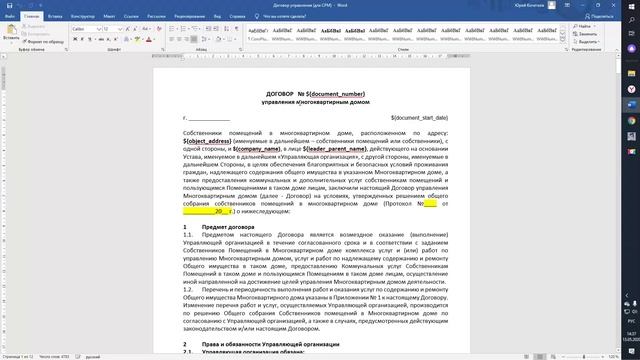
Task: Switch to the Рецензирование tab
Action: click(x=189, y=16)
